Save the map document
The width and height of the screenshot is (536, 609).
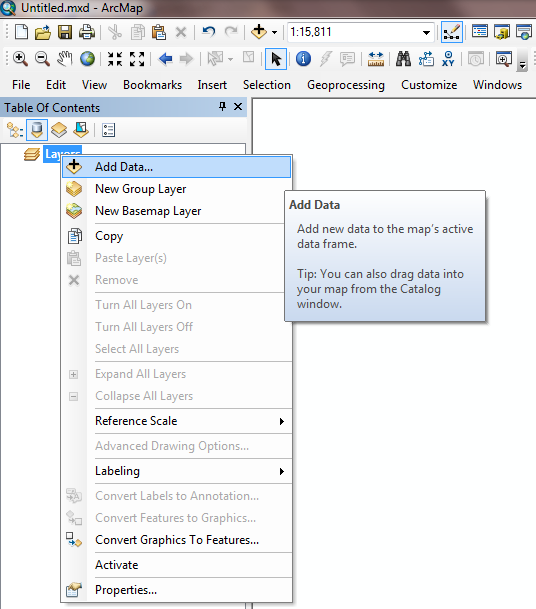[65, 32]
